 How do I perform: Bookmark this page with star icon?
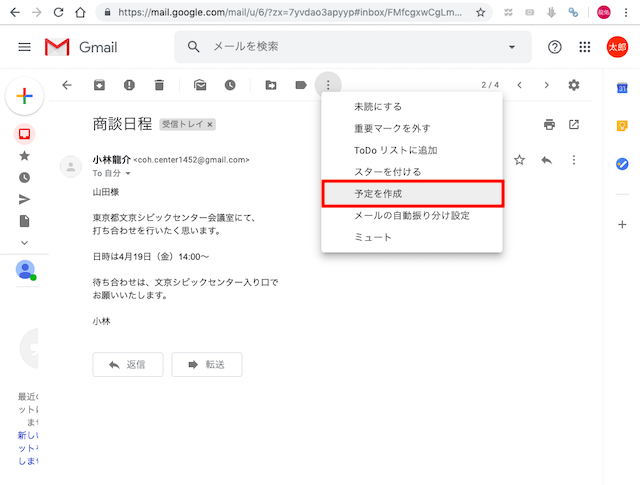[x=480, y=13]
